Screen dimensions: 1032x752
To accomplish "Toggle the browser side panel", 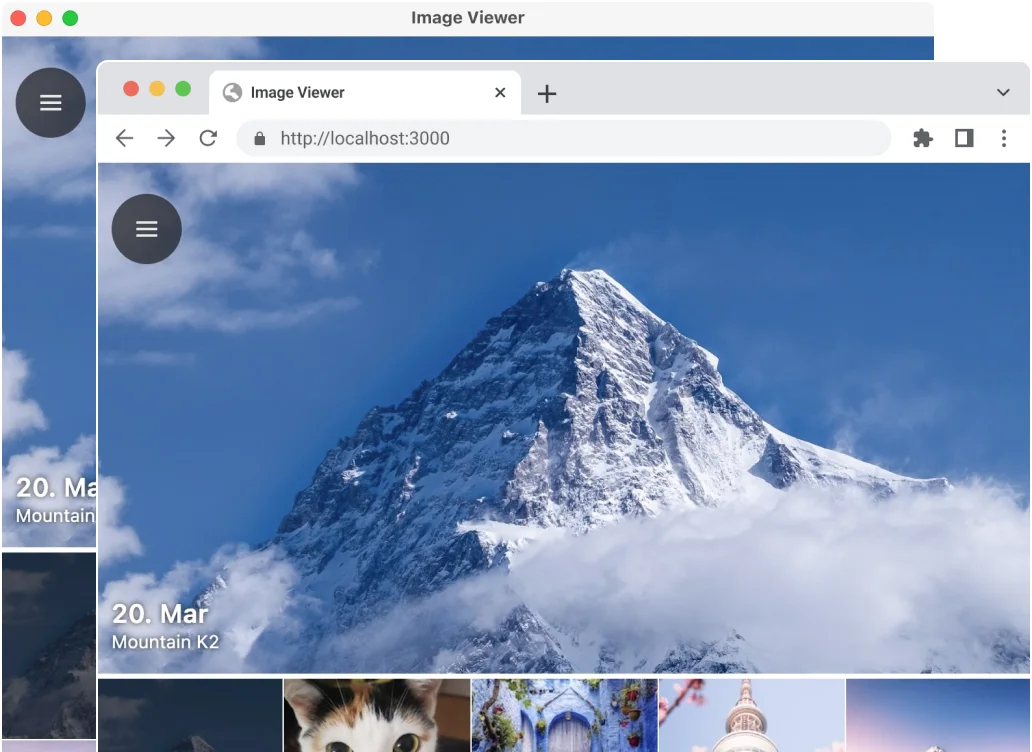I will 964,139.
